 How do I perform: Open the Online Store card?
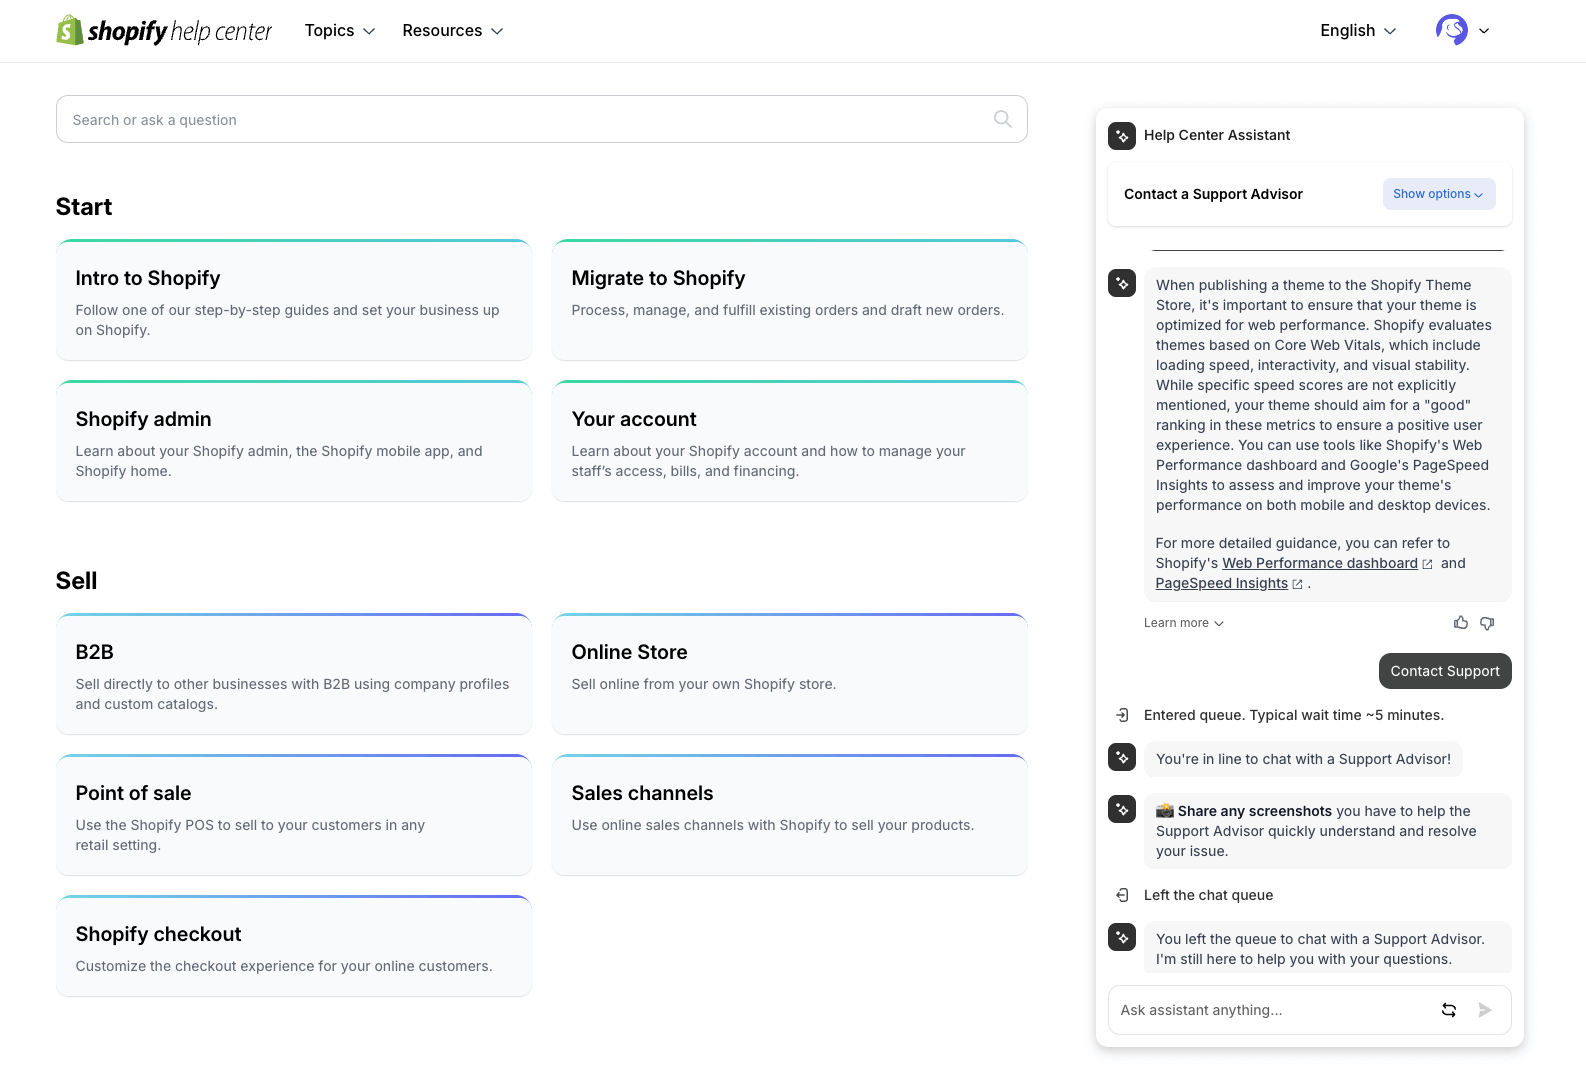[790, 674]
